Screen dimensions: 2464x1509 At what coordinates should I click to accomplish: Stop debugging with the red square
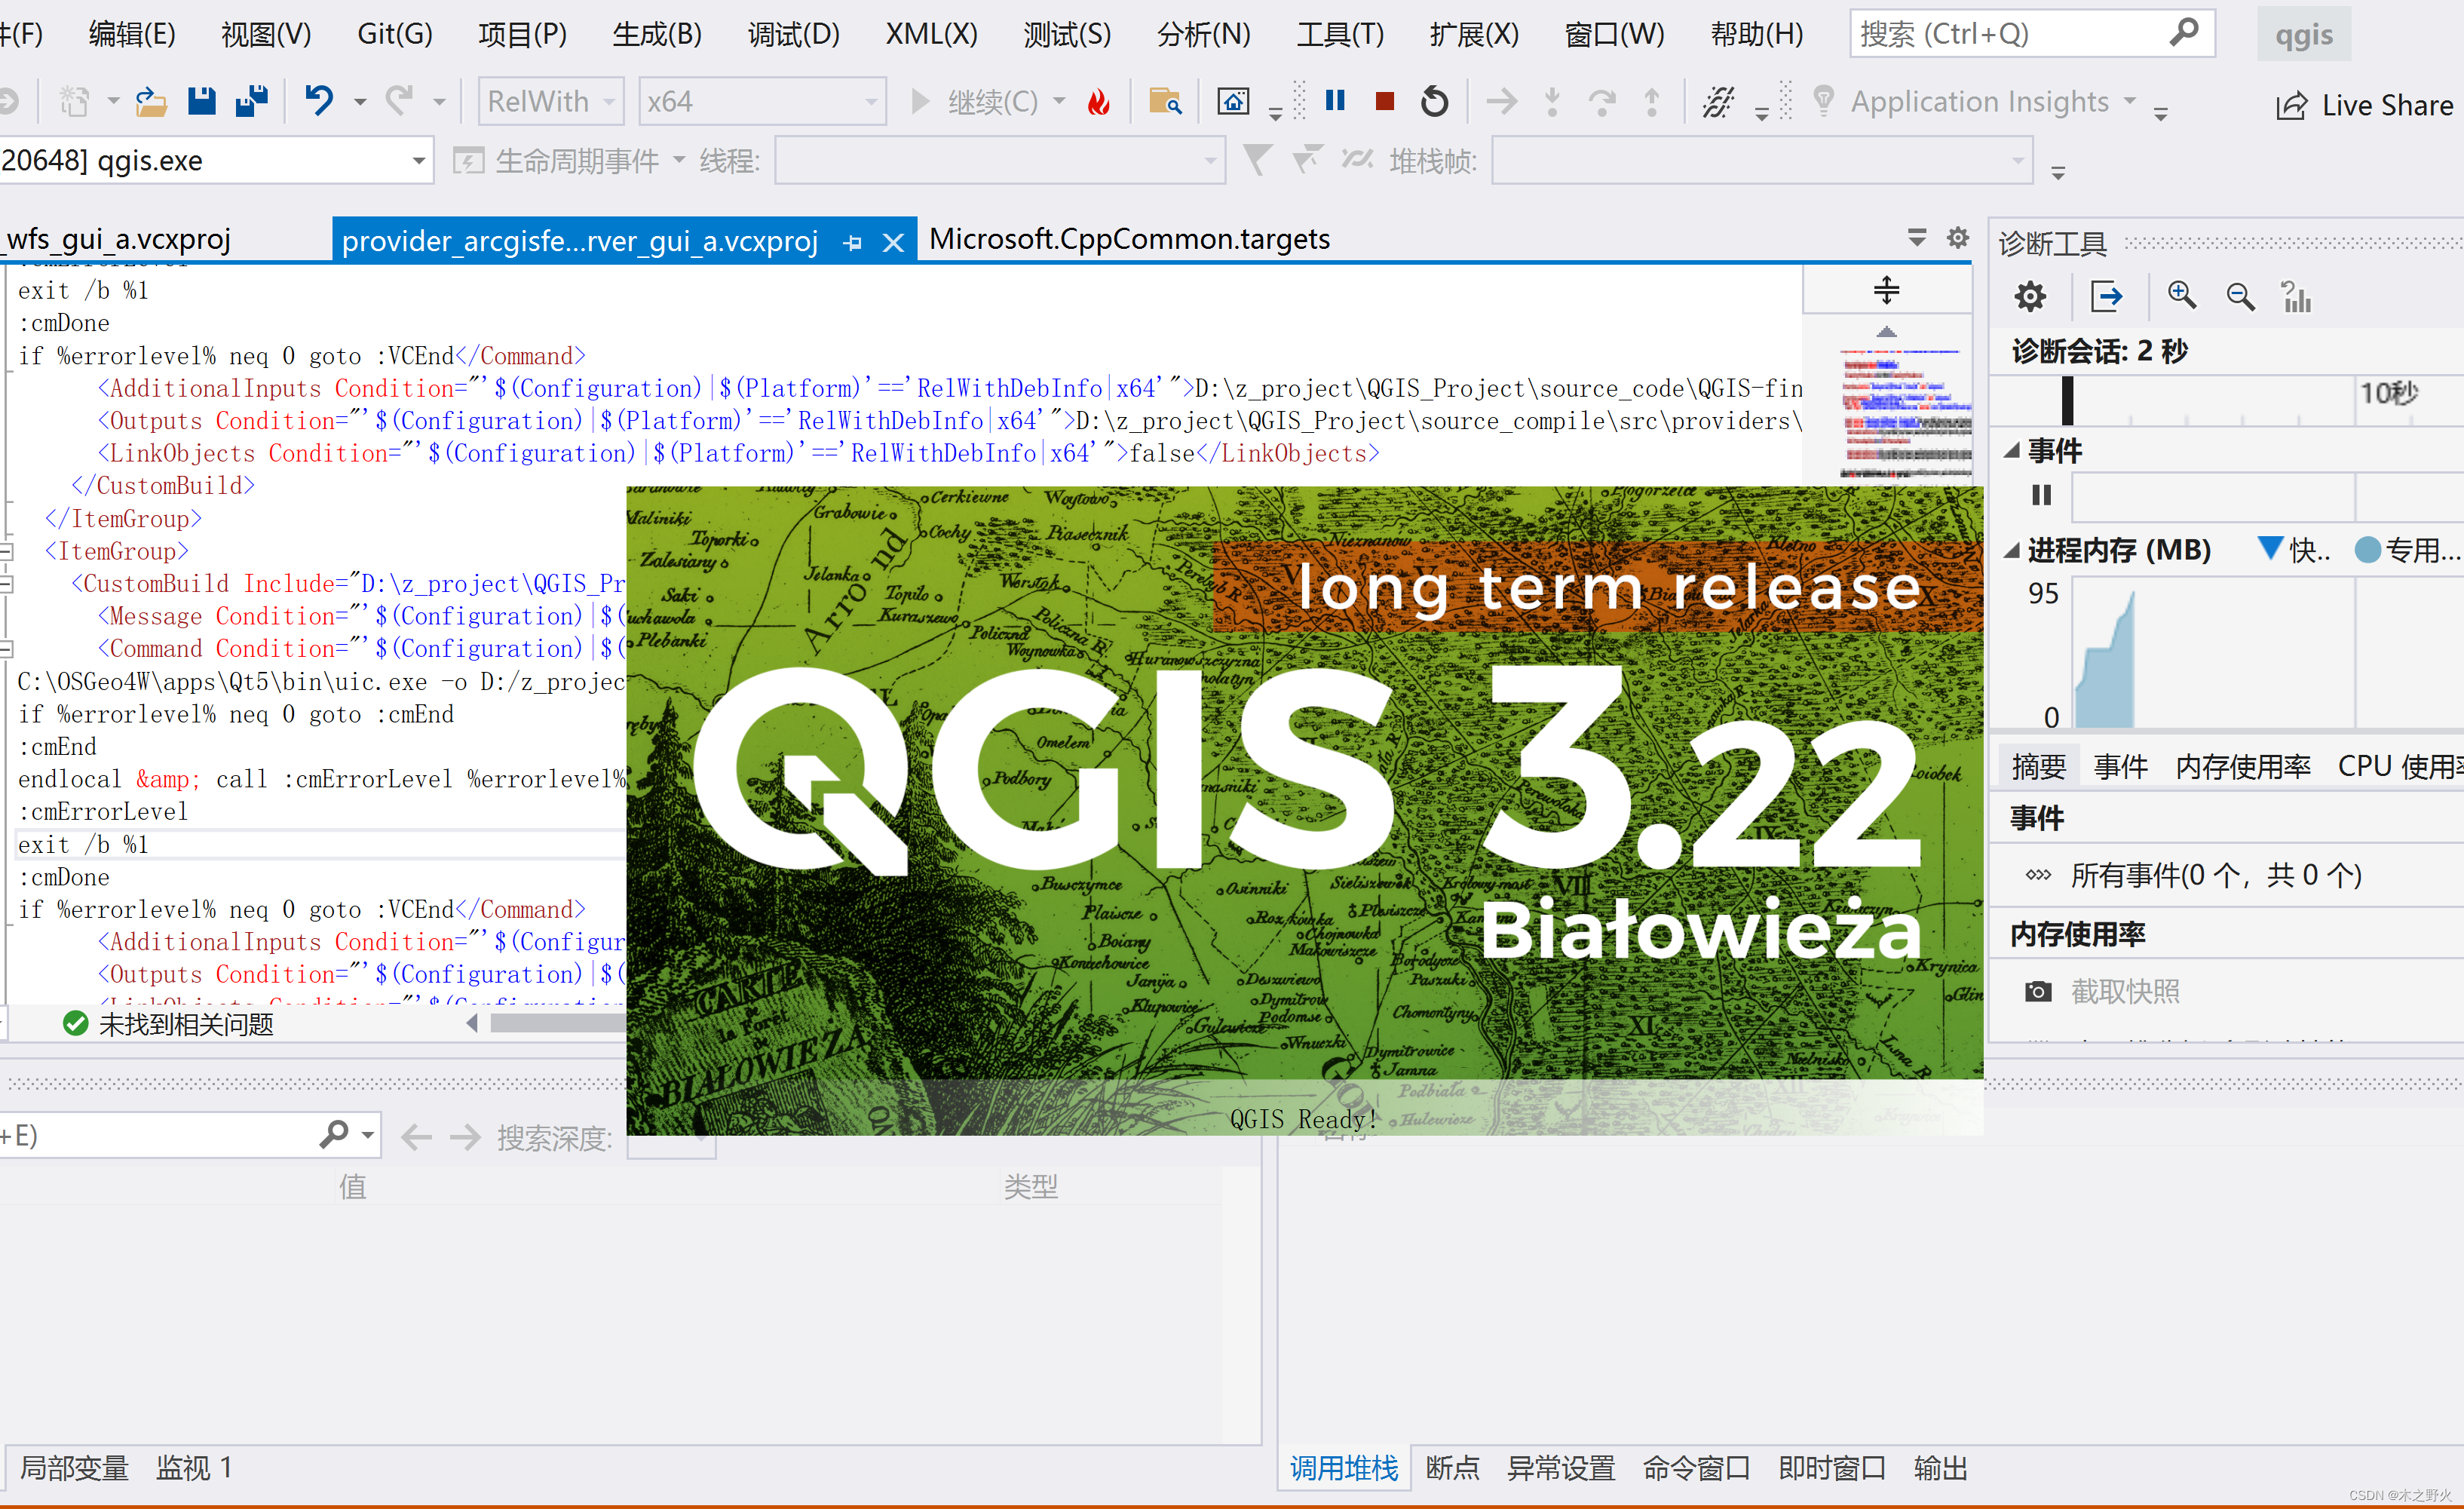coord(1384,101)
